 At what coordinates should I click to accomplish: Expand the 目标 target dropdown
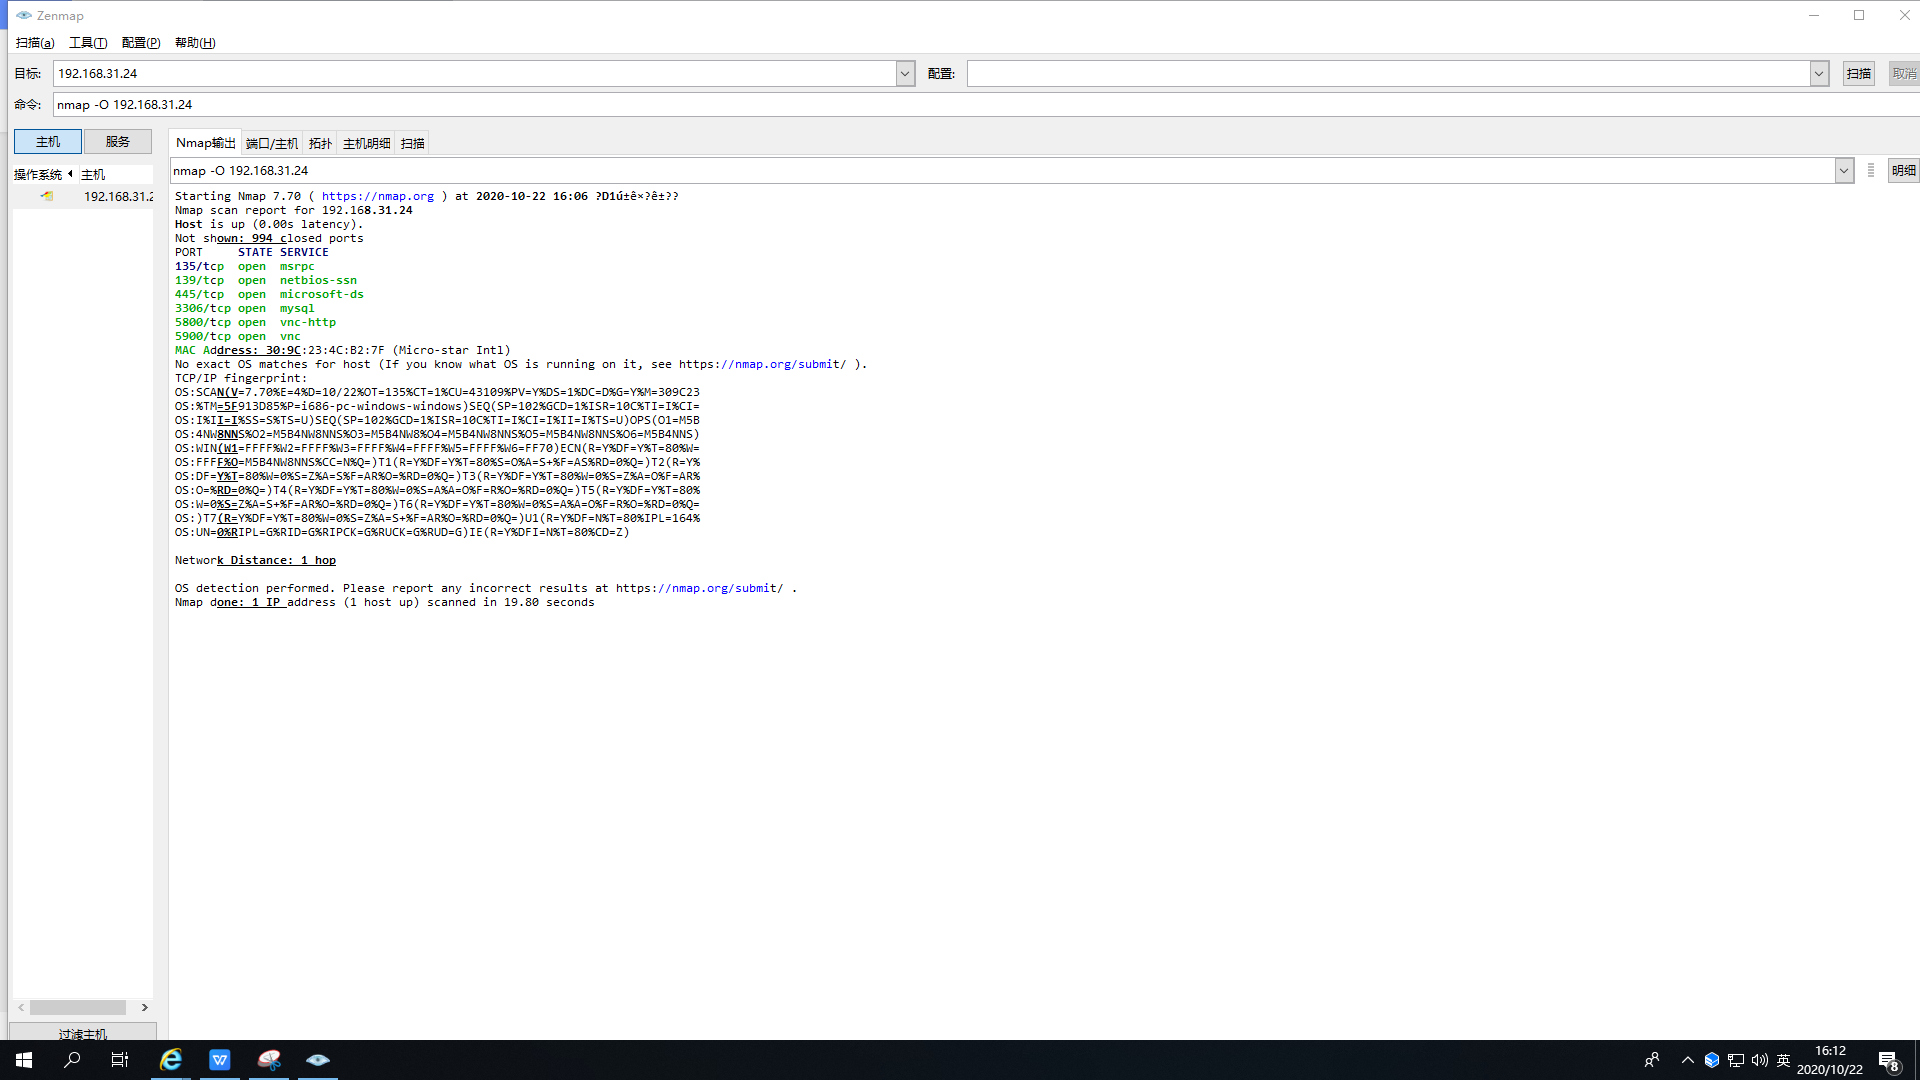[905, 74]
